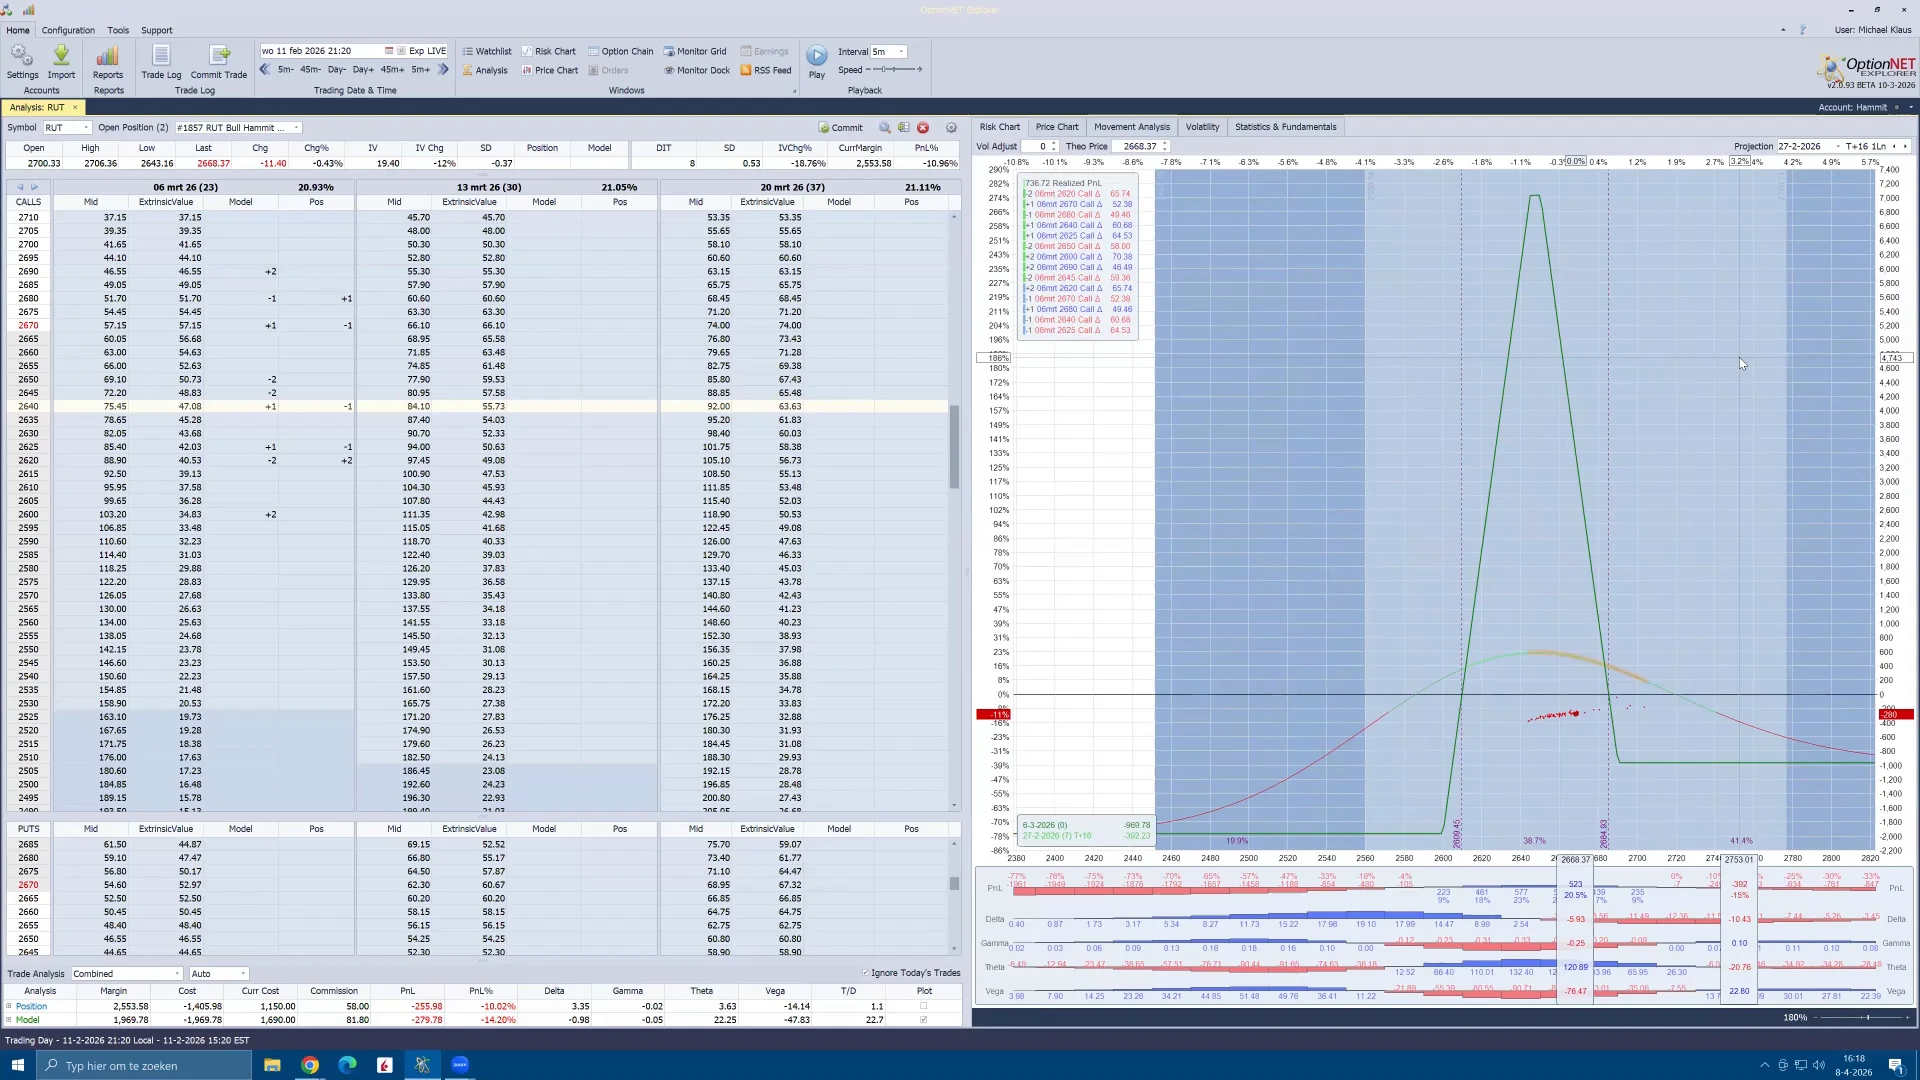Switch to the Movement Analysis tab
This screenshot has width=1920, height=1080.
click(1132, 127)
